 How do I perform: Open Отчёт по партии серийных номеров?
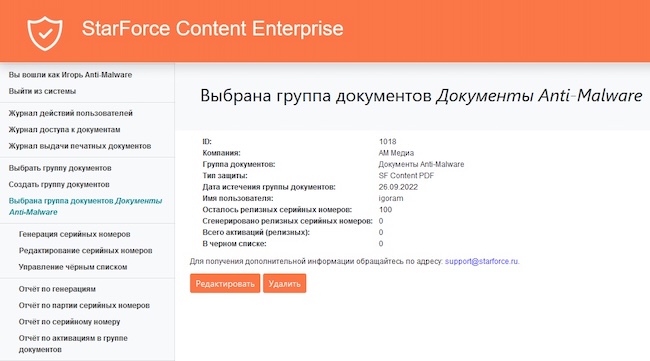point(84,305)
